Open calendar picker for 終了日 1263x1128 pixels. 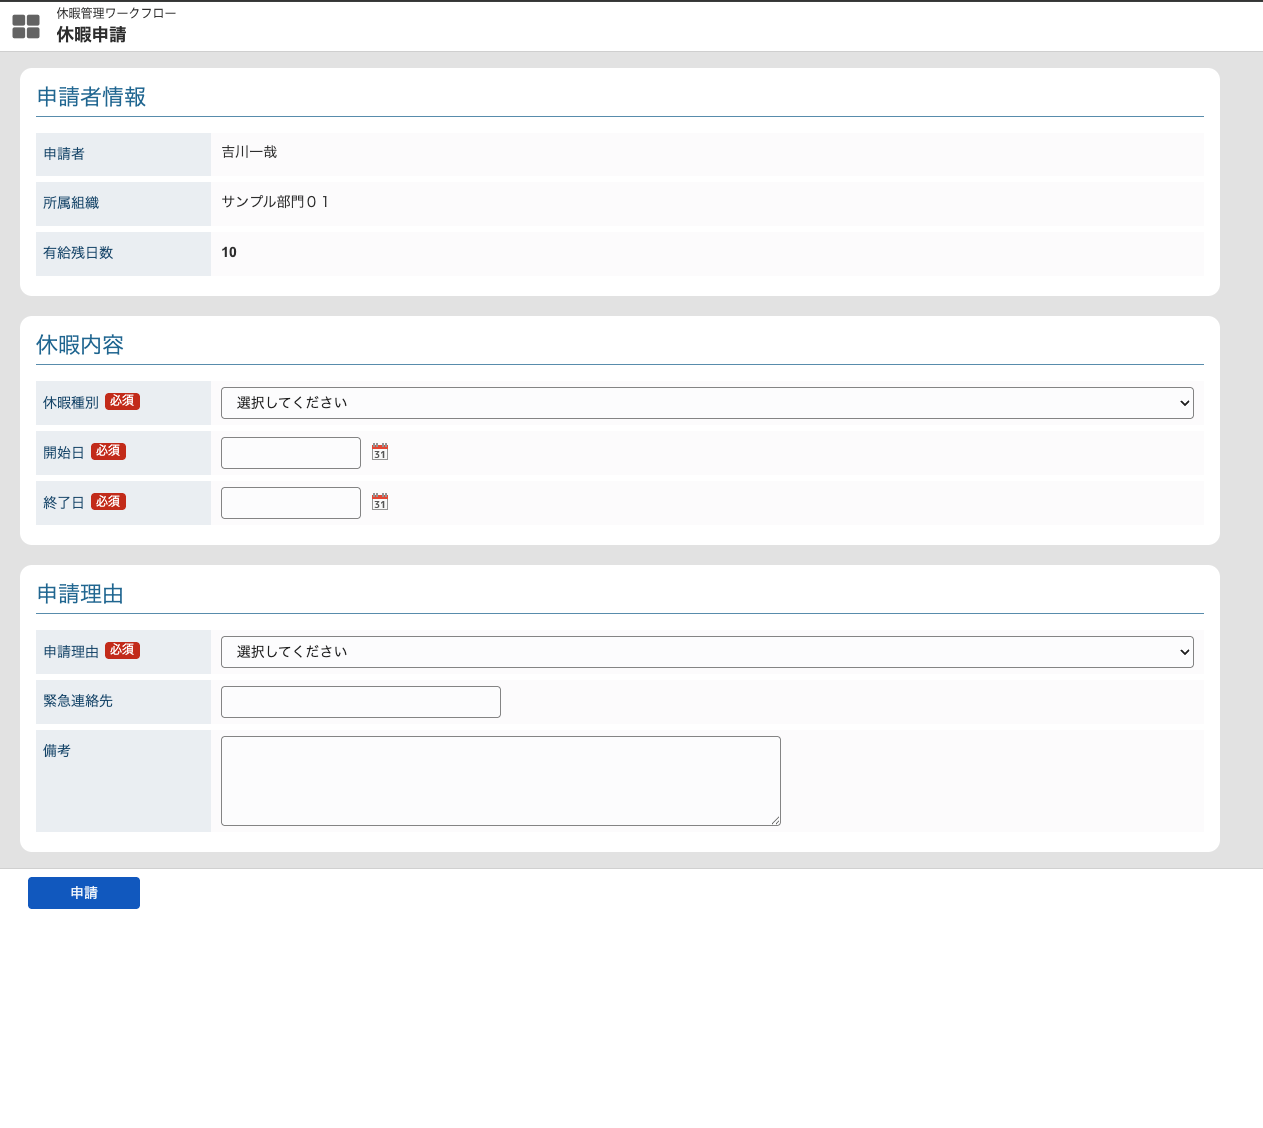point(380,502)
